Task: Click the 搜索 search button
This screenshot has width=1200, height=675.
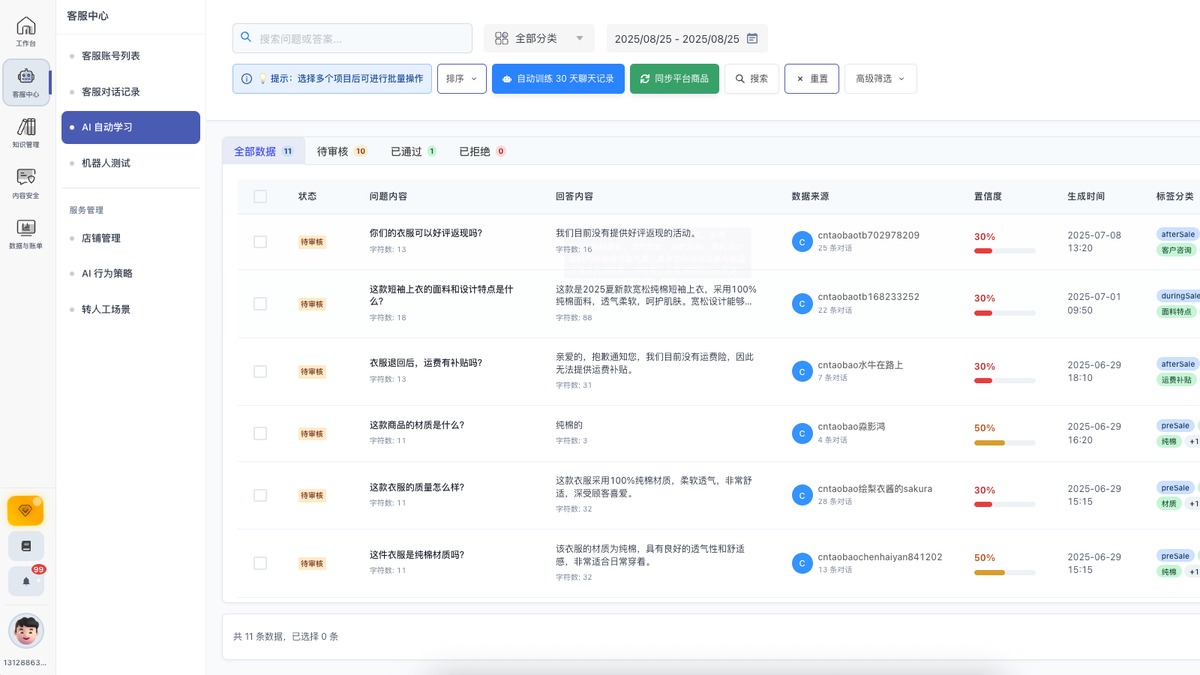Action: [751, 78]
